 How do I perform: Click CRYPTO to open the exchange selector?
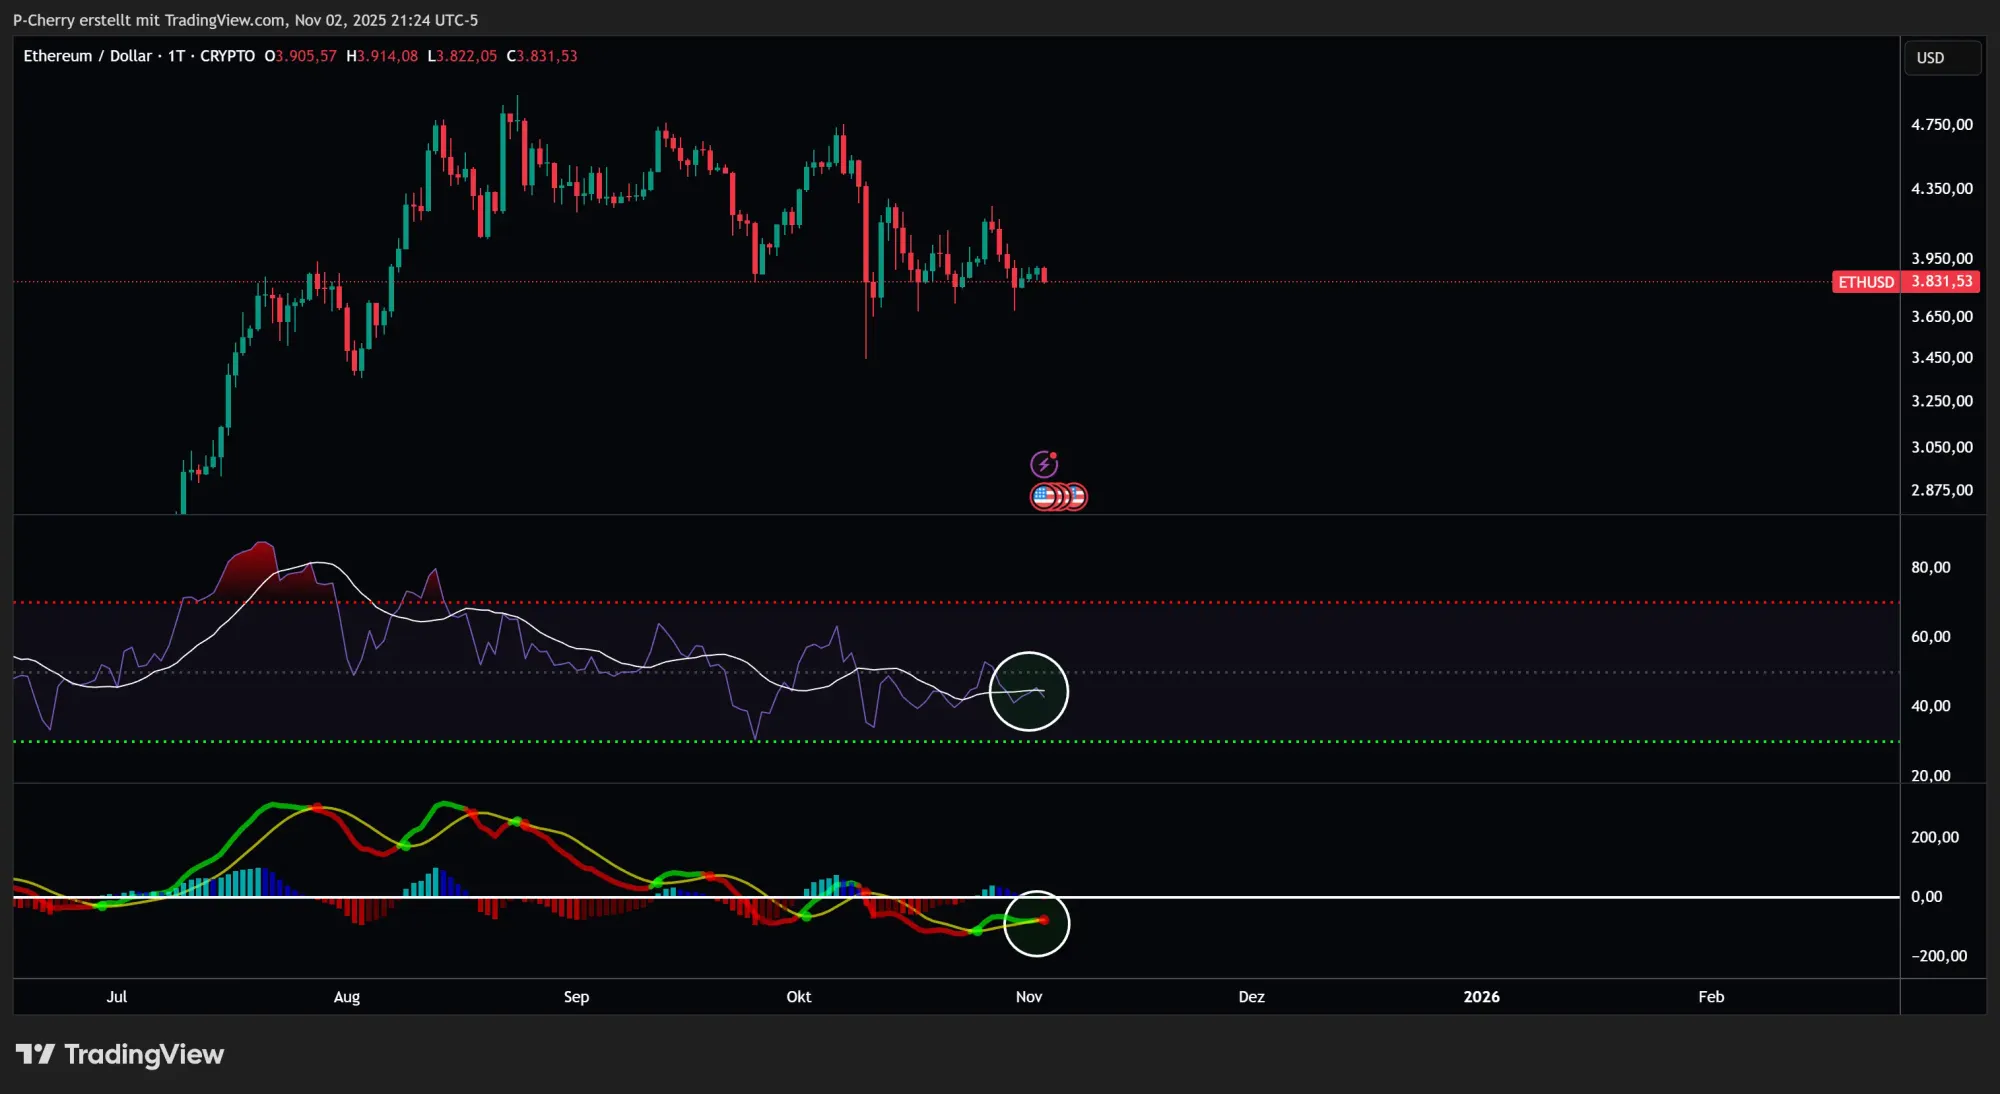pos(227,56)
